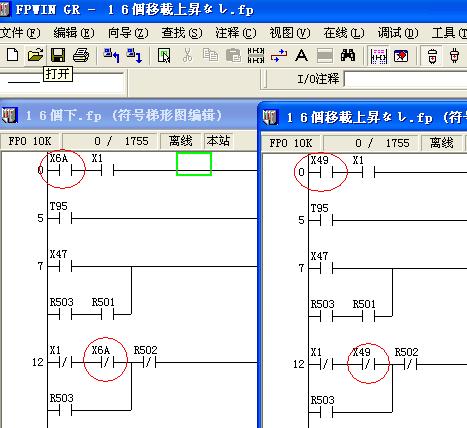Image resolution: width=467 pixels, height=428 pixels.
Task: Open the 在线(L) menu
Action: point(344,33)
